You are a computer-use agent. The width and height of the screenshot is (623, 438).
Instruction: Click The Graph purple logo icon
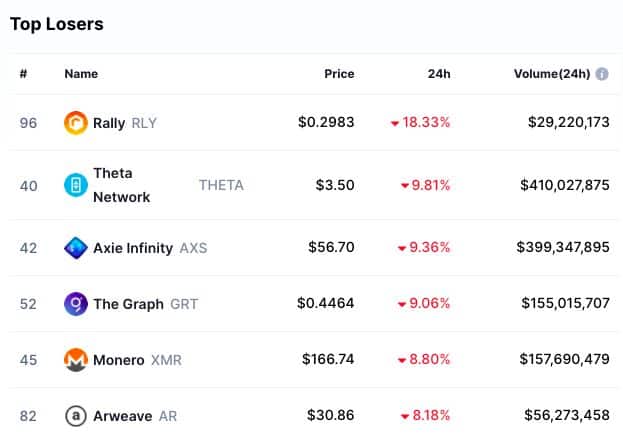pyautogui.click(x=75, y=304)
